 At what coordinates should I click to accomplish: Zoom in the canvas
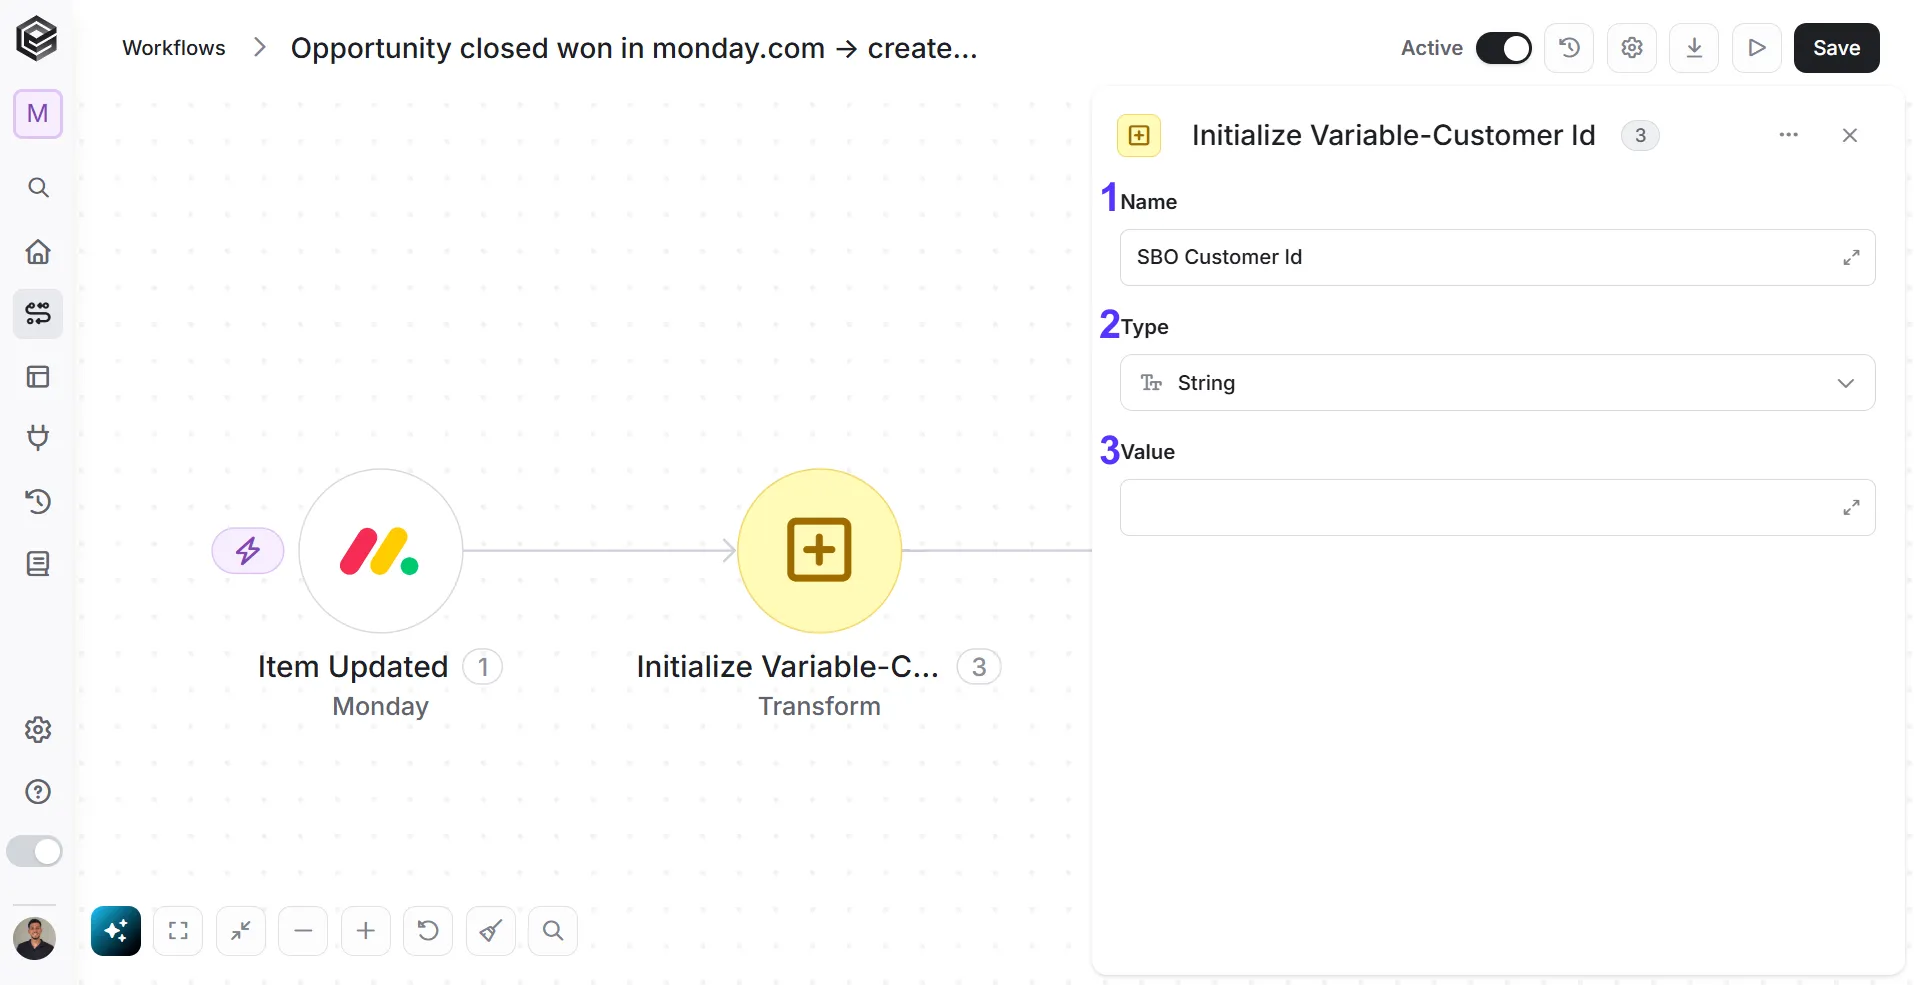click(366, 931)
